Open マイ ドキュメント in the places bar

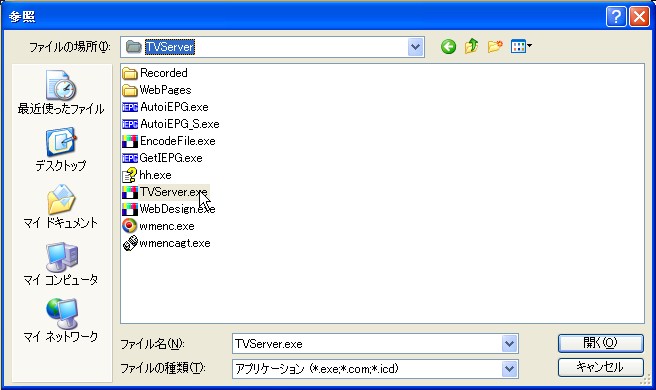(x=61, y=206)
